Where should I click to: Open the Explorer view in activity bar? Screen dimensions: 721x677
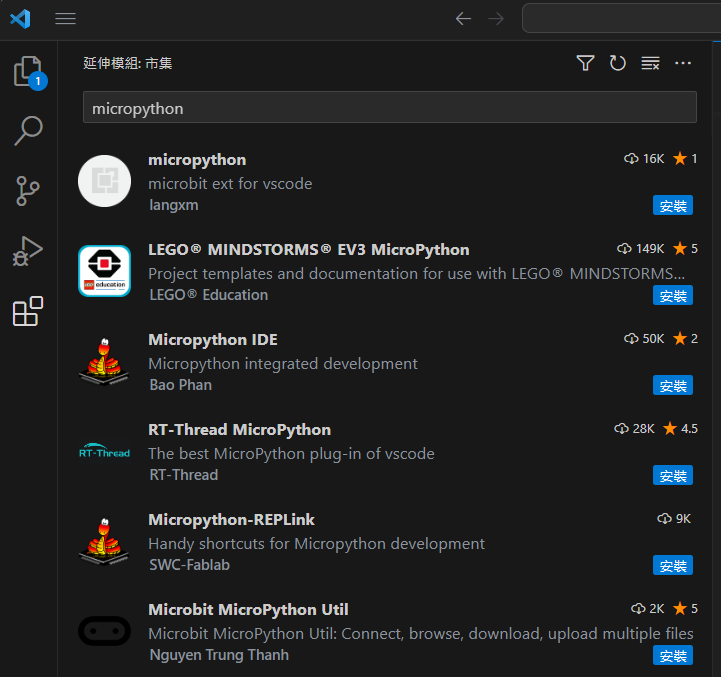click(x=29, y=72)
